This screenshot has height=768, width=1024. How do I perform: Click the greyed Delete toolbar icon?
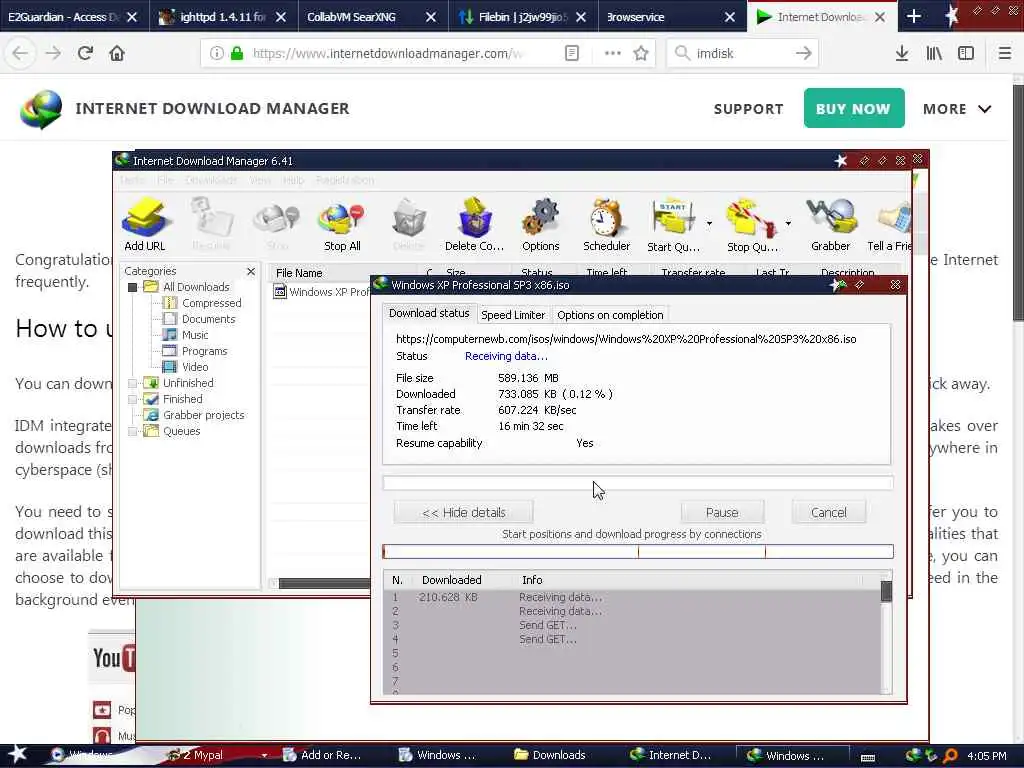409,225
